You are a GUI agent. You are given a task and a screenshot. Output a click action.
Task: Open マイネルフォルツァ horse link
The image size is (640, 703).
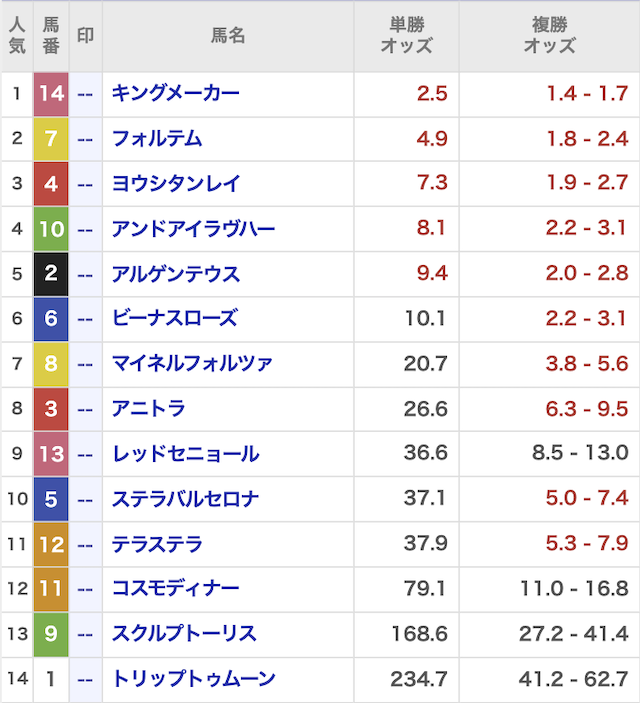(x=192, y=364)
